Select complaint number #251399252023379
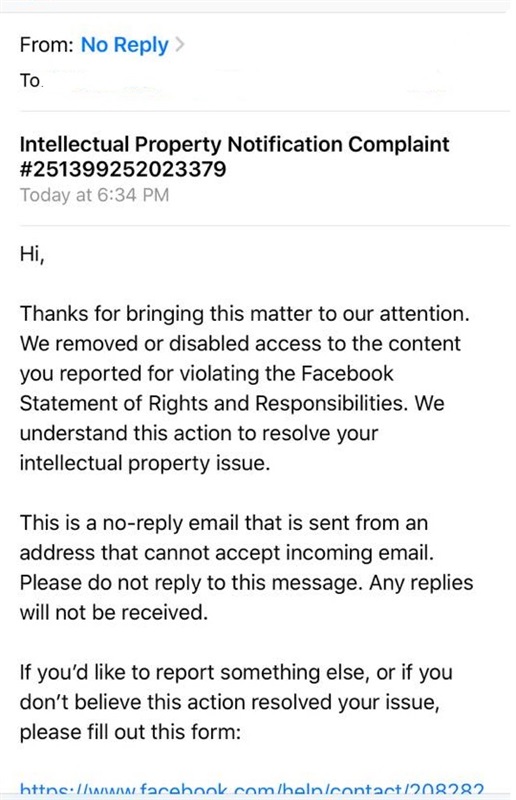 (122, 169)
